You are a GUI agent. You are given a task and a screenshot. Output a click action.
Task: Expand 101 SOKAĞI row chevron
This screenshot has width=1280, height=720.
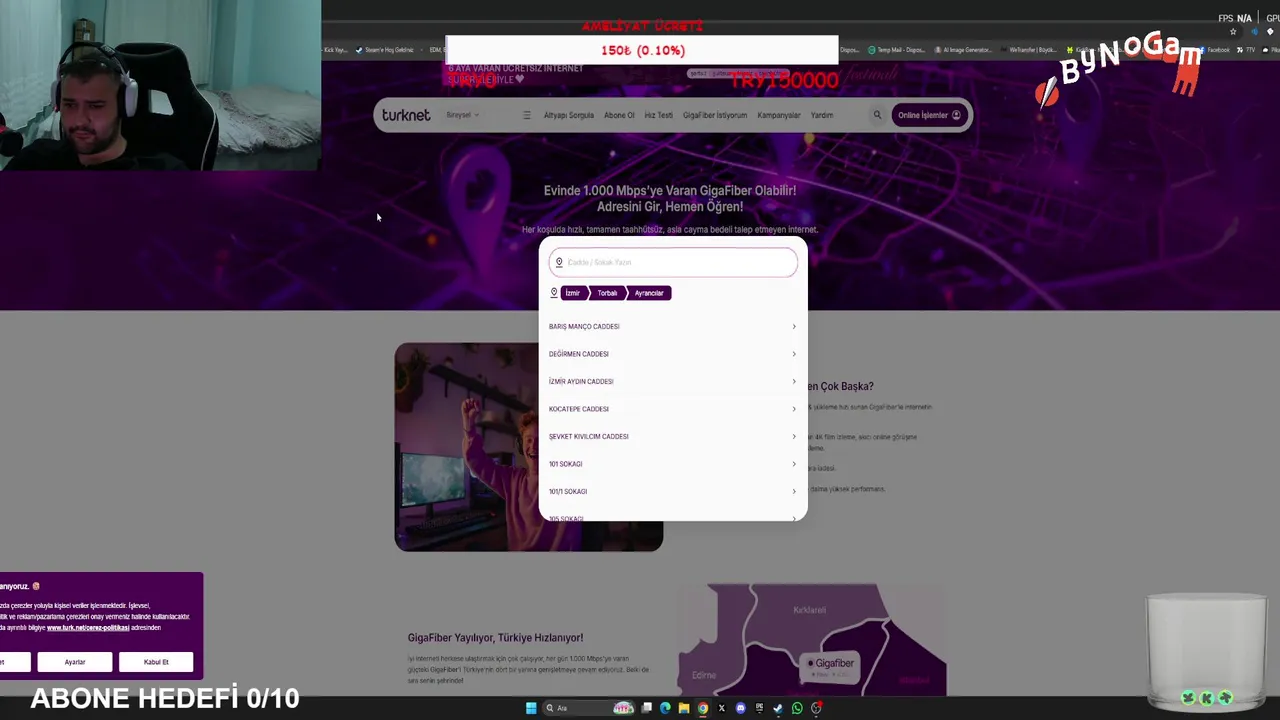[794, 464]
